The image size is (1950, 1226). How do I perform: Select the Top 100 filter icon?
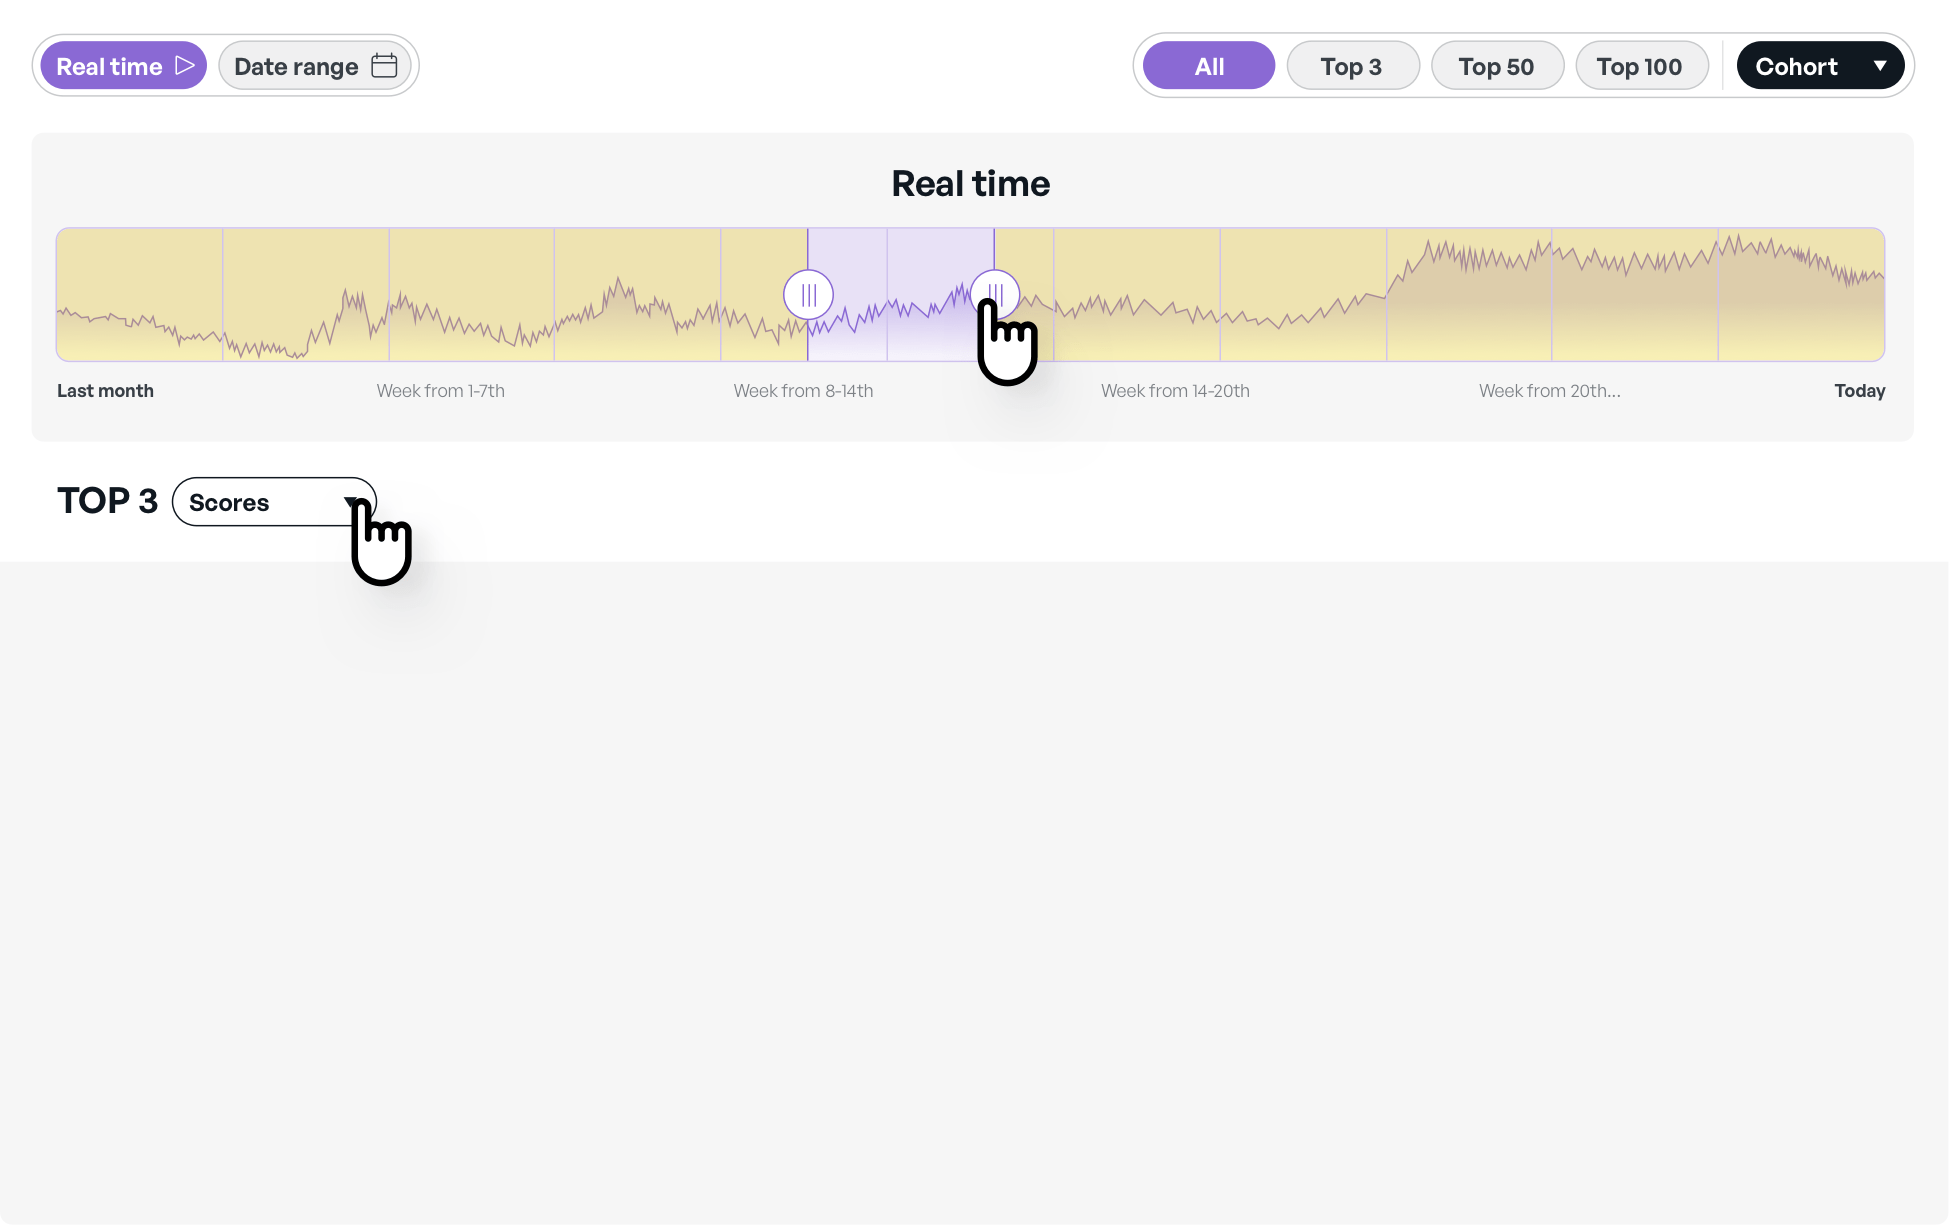(1638, 65)
